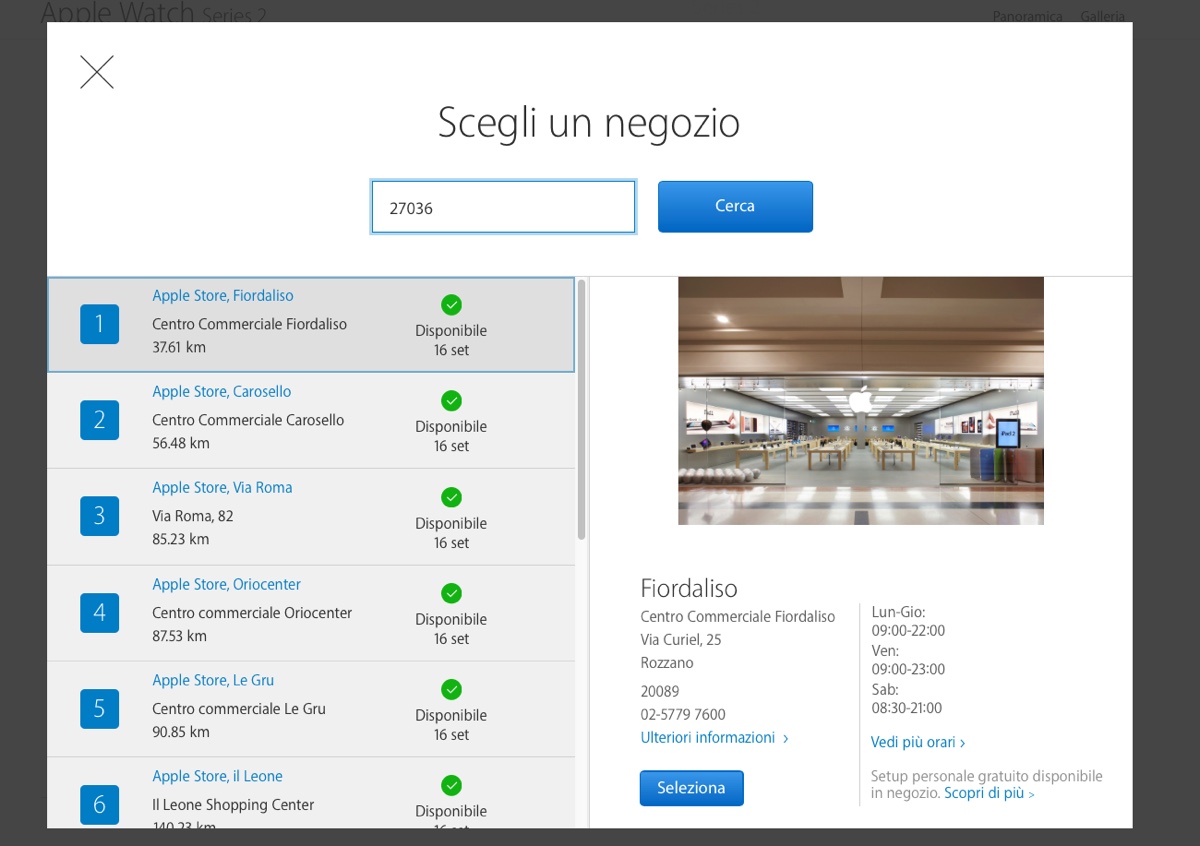The width and height of the screenshot is (1200, 846).
Task: Click the postal code 20089
Action: pyautogui.click(x=660, y=691)
